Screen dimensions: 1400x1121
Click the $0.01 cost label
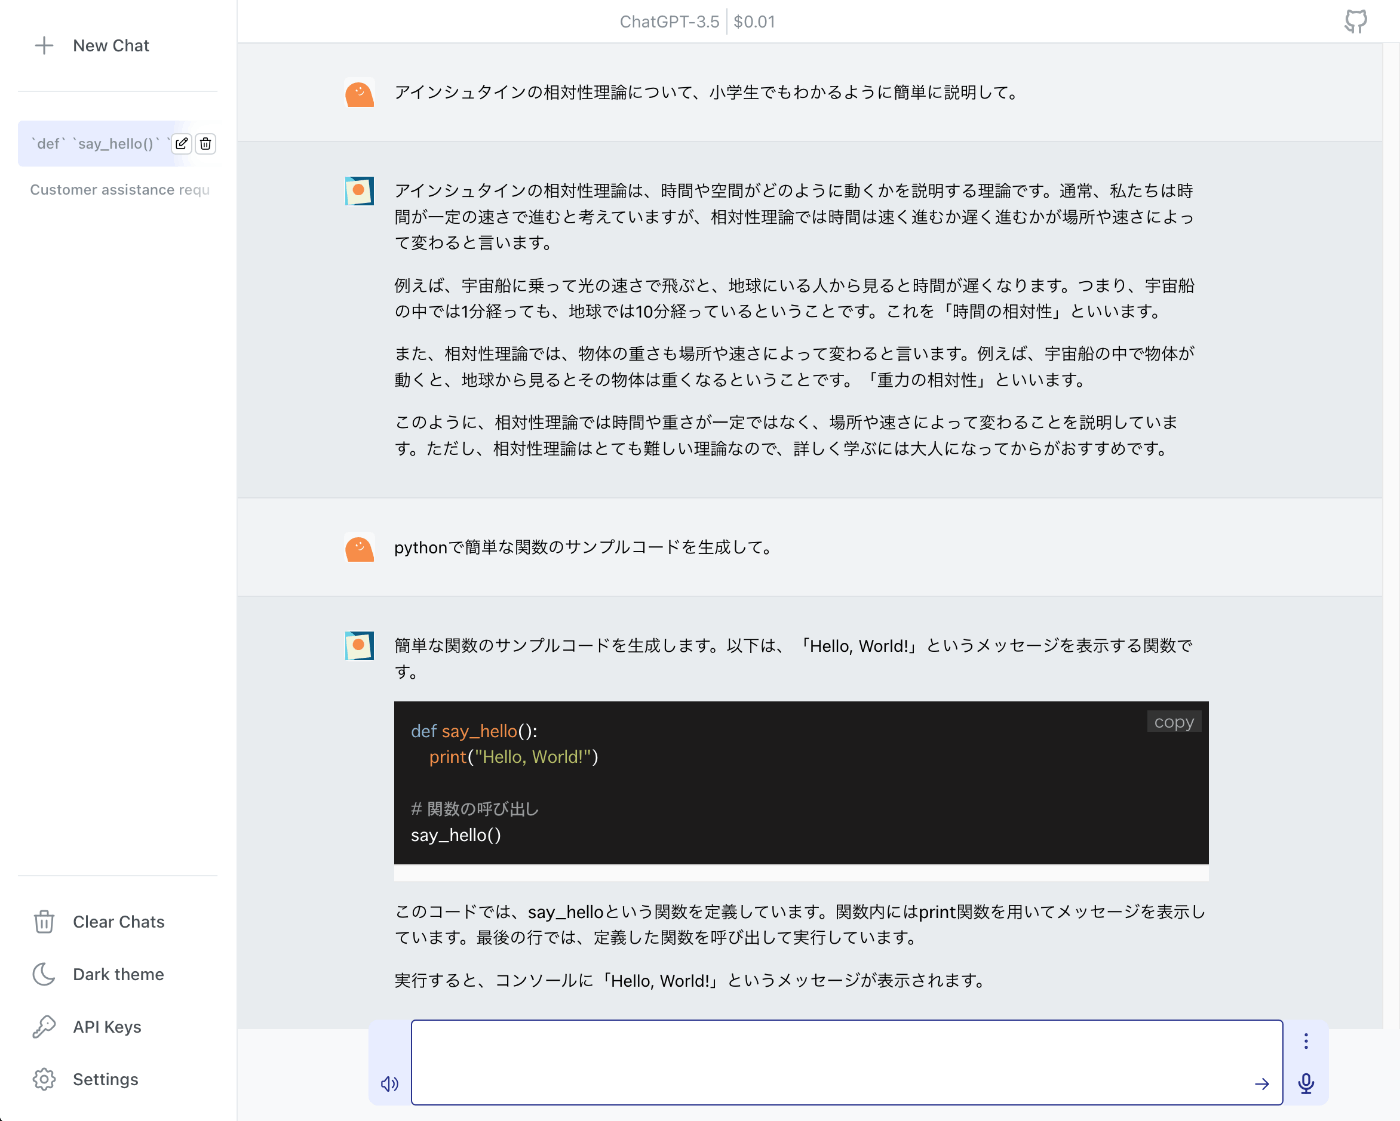pyautogui.click(x=754, y=22)
